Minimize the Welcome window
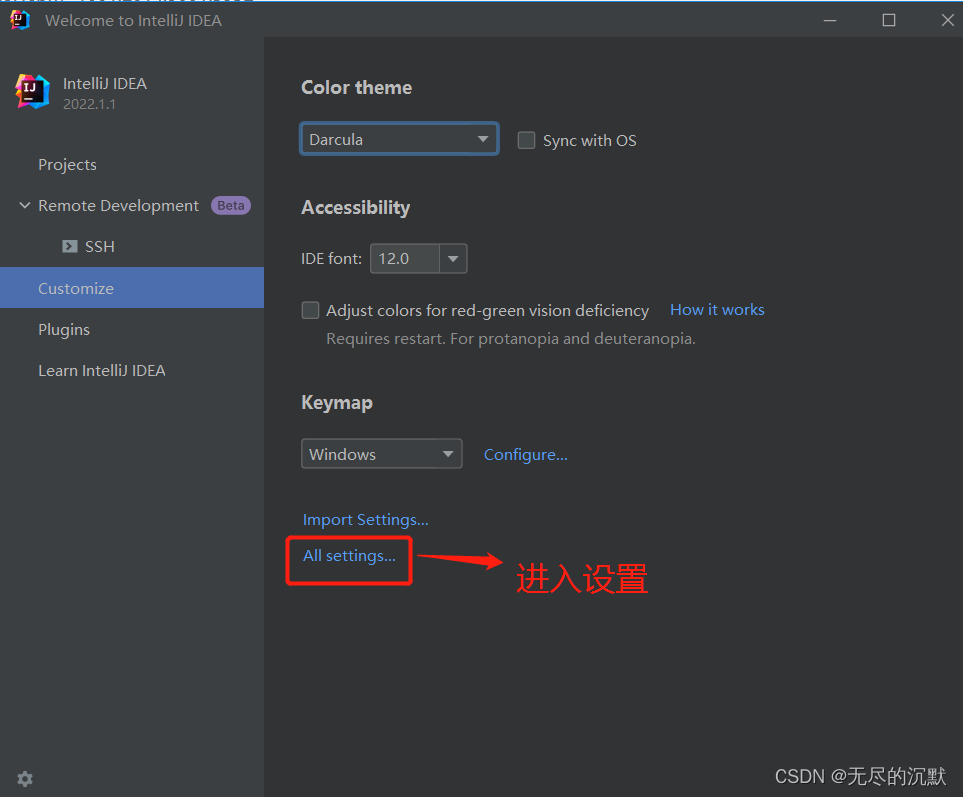 (830, 20)
